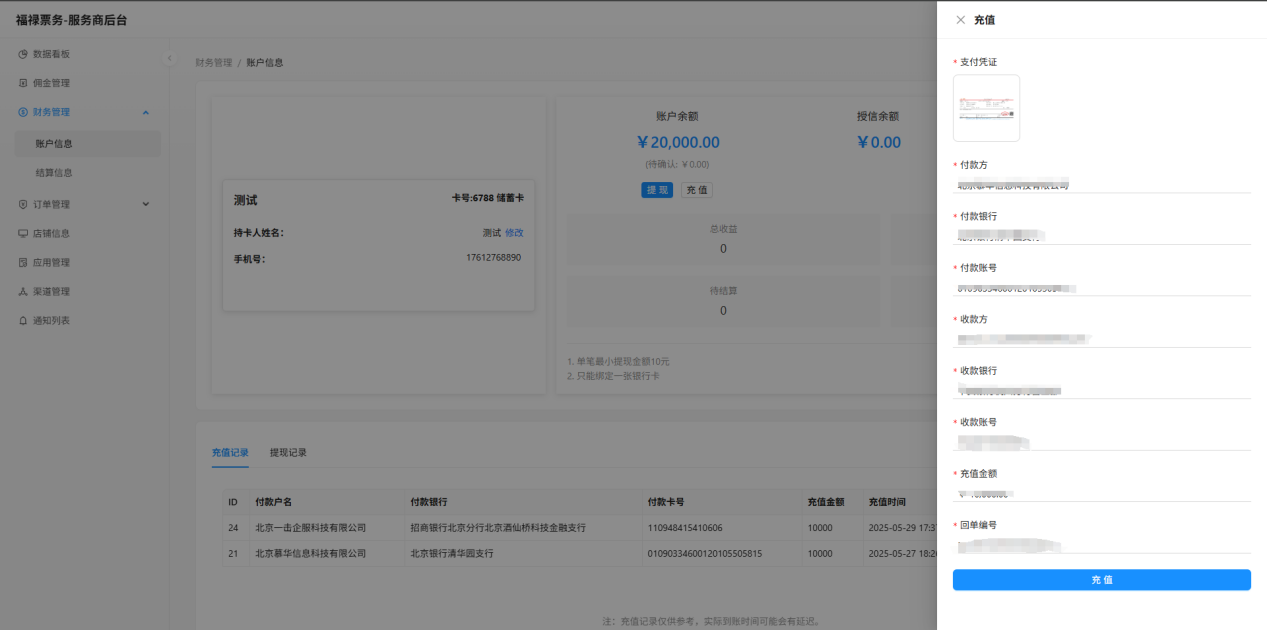
Task: Open the 支付凭证 uploaded image thumbnail
Action: [x=986, y=108]
